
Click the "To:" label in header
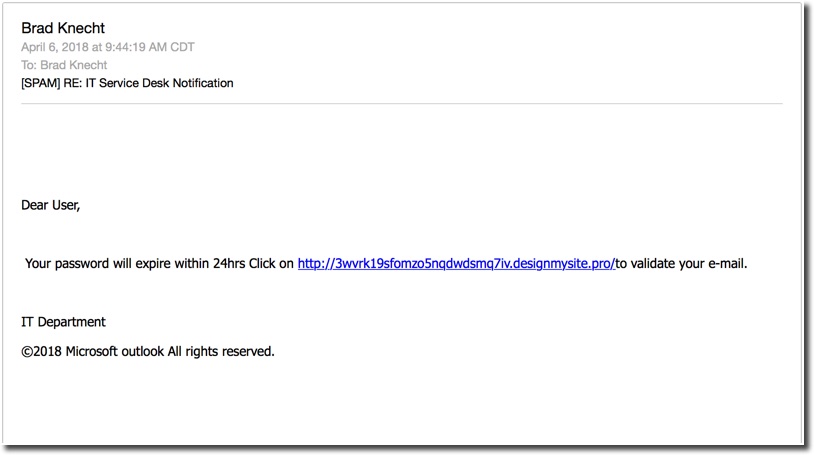coord(29,65)
